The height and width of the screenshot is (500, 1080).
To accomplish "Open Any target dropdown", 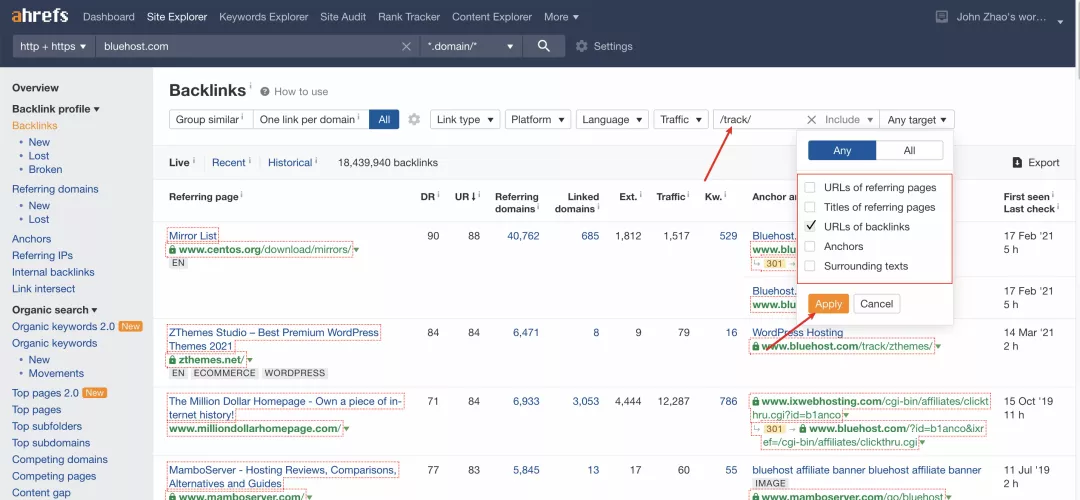I will pyautogui.click(x=917, y=119).
